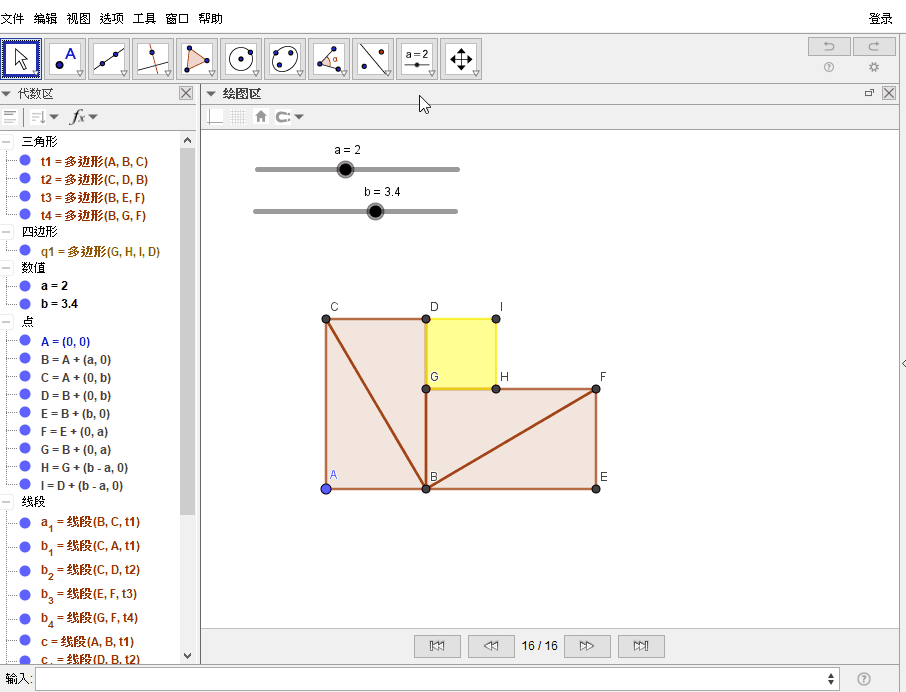Image resolution: width=906 pixels, height=692 pixels.
Task: Select the Point tool
Action: pyautogui.click(x=66, y=59)
